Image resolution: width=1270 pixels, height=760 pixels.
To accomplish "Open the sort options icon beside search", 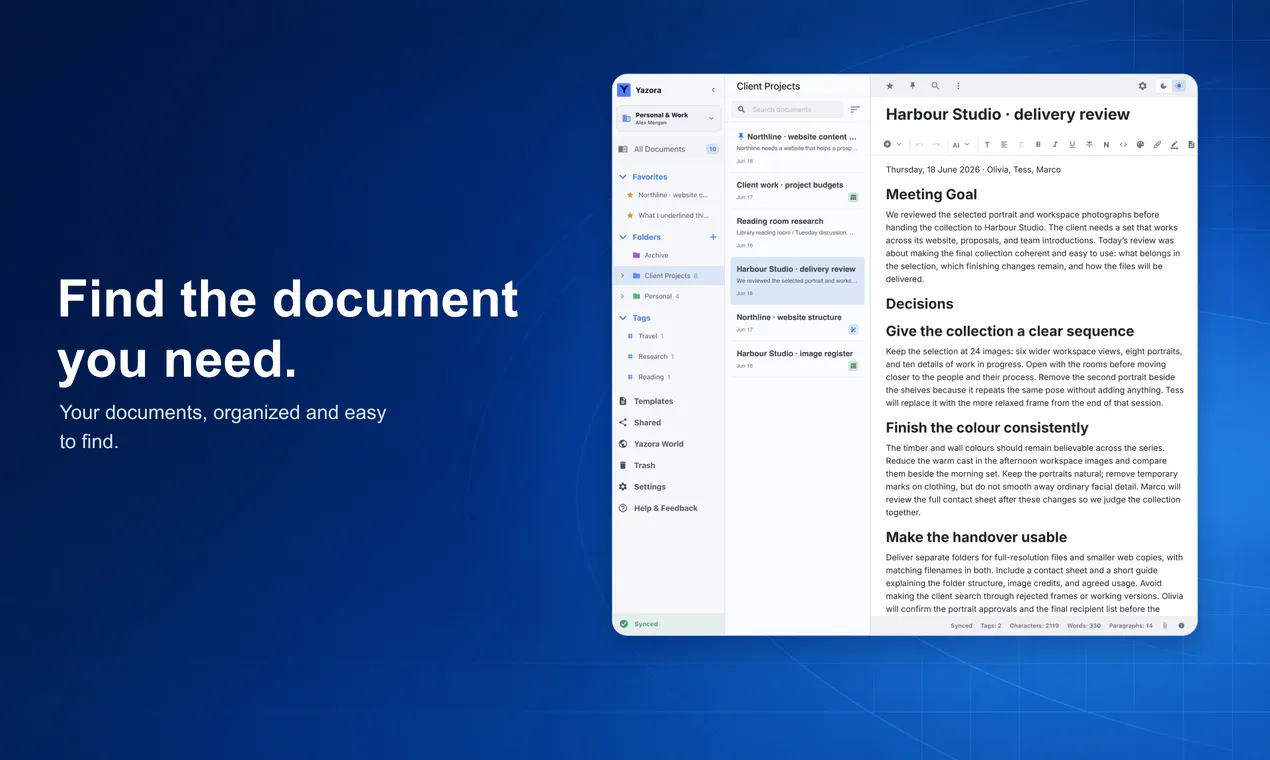I will pos(855,110).
